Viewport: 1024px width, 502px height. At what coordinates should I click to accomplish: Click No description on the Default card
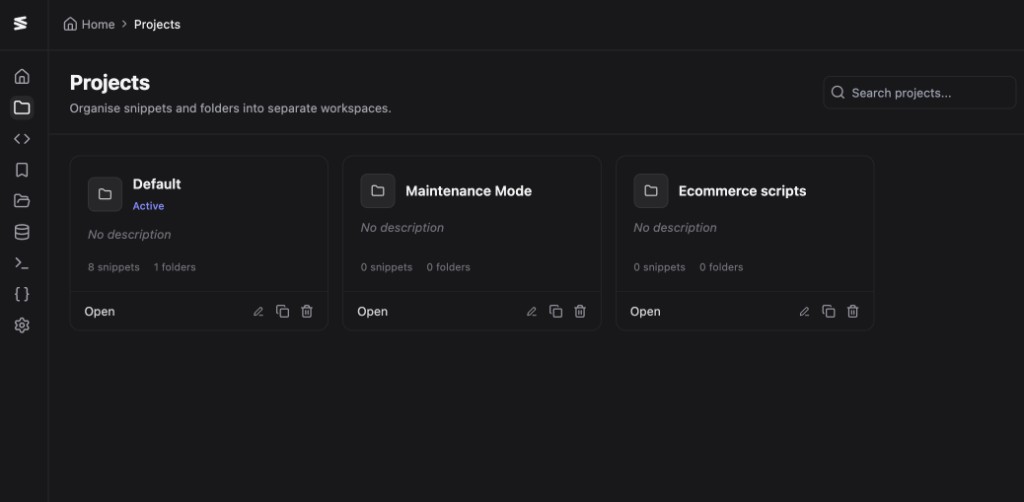129,234
